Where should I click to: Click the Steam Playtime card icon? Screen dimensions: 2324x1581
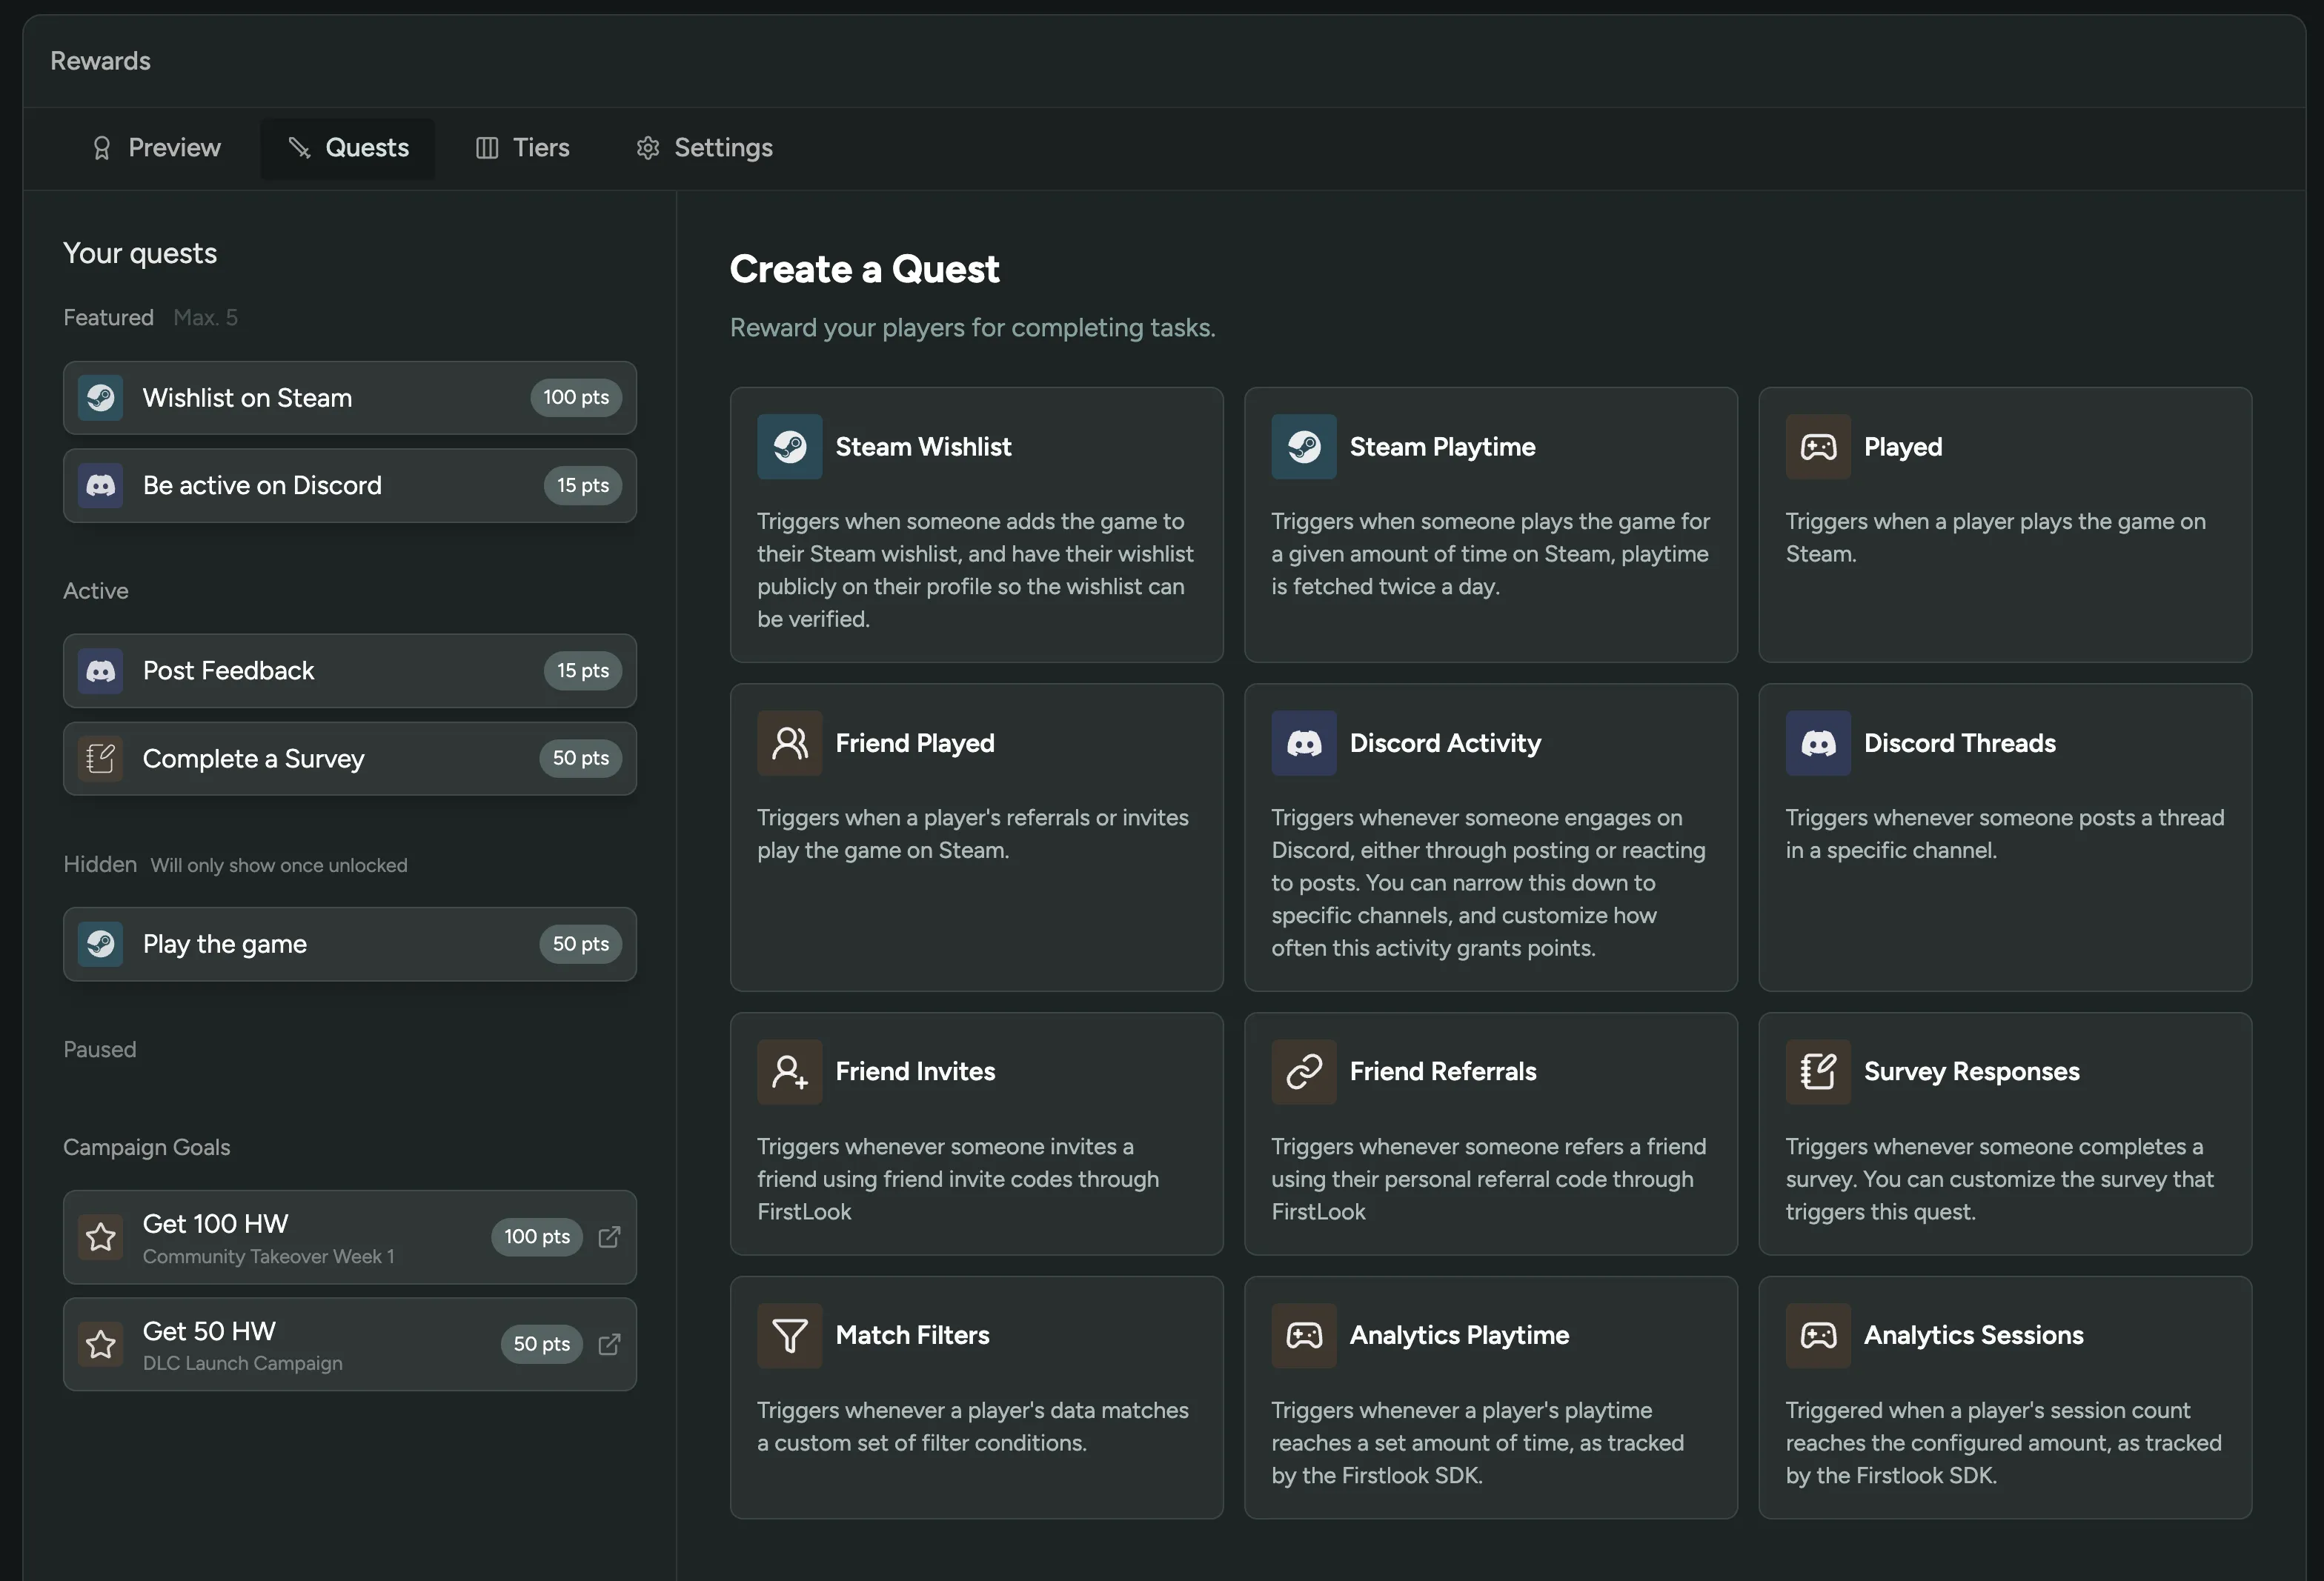pyautogui.click(x=1304, y=447)
